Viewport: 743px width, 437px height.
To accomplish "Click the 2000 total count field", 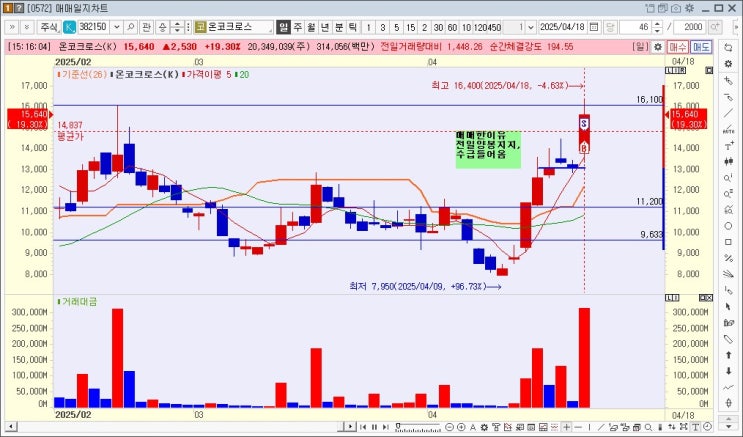I will tap(691, 27).
